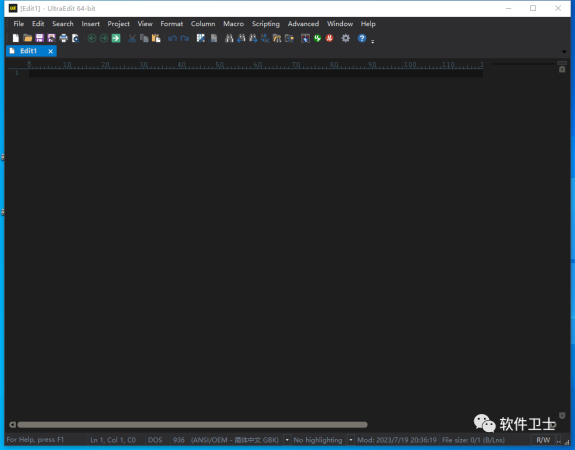
Task: Open the File menu
Action: click(19, 24)
